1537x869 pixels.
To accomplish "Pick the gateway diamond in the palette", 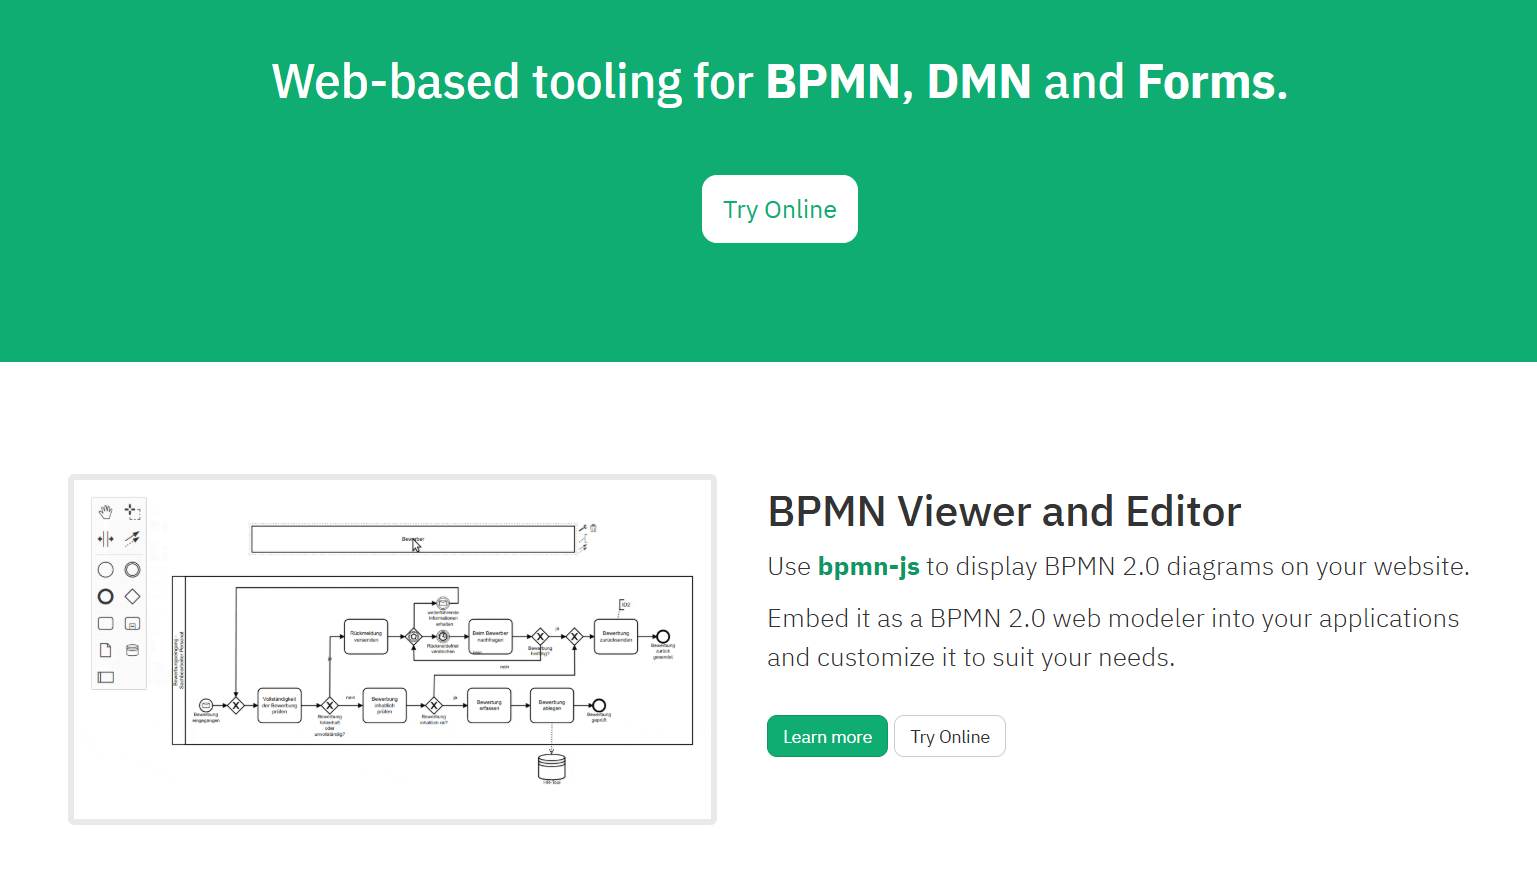I will pyautogui.click(x=132, y=596).
